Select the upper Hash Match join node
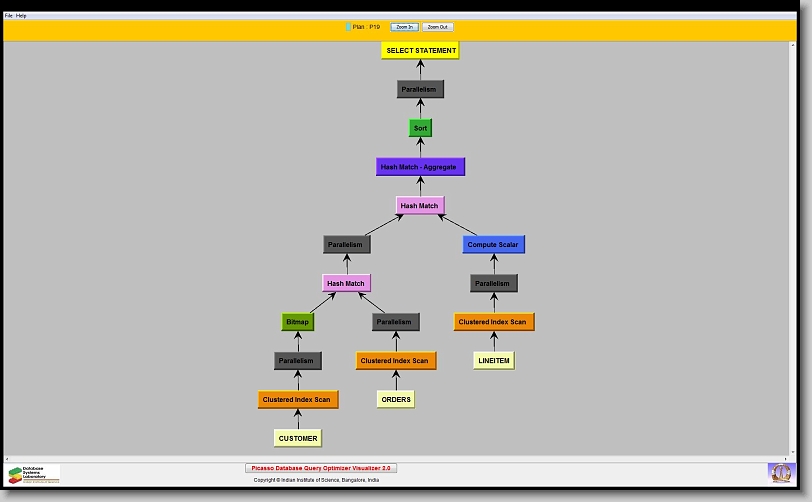 click(x=419, y=205)
